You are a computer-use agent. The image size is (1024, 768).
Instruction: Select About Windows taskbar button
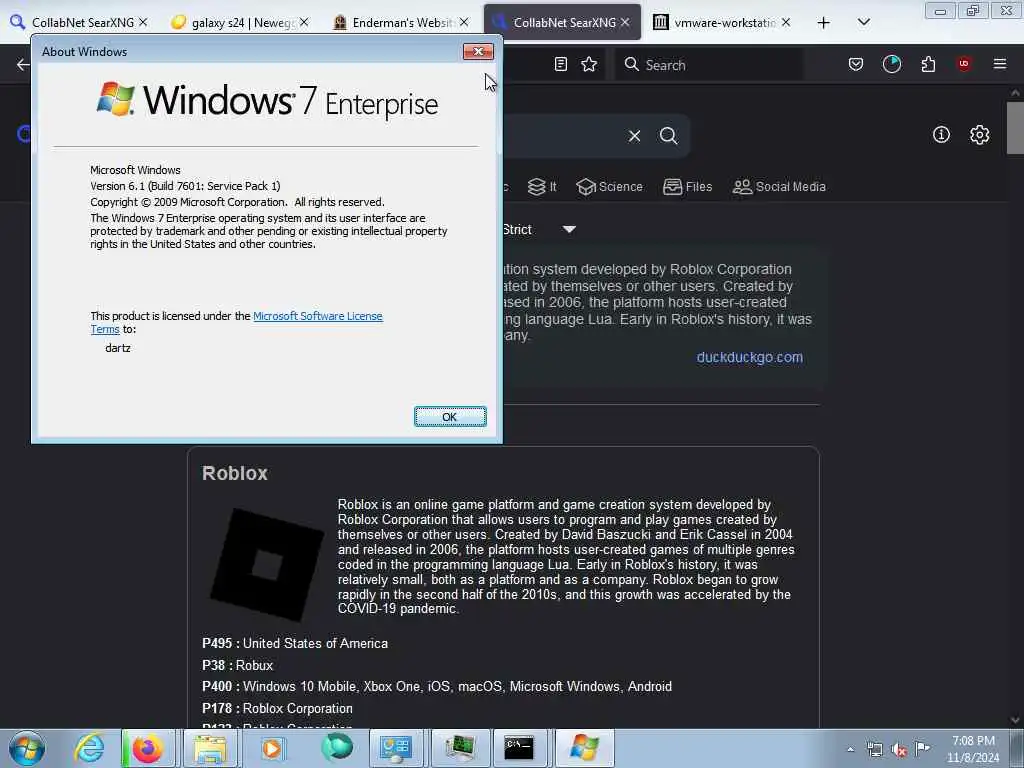pyautogui.click(x=584, y=748)
